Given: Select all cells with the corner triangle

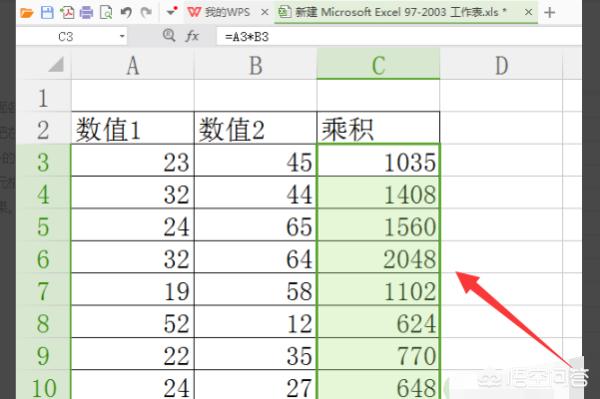Looking at the screenshot, I should coord(56,64).
